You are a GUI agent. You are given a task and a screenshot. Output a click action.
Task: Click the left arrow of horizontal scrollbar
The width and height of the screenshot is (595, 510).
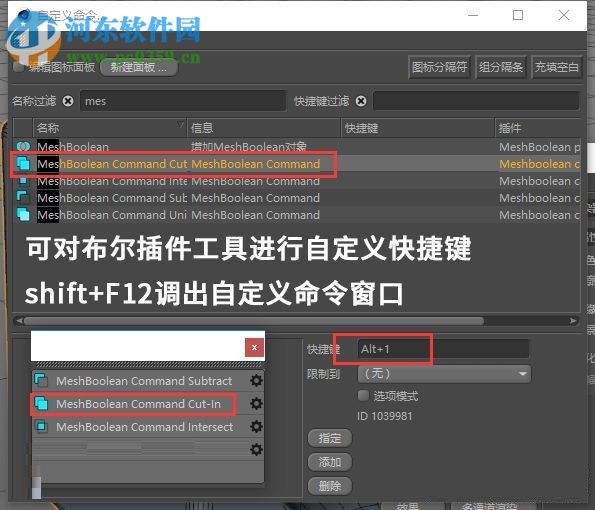(19, 321)
